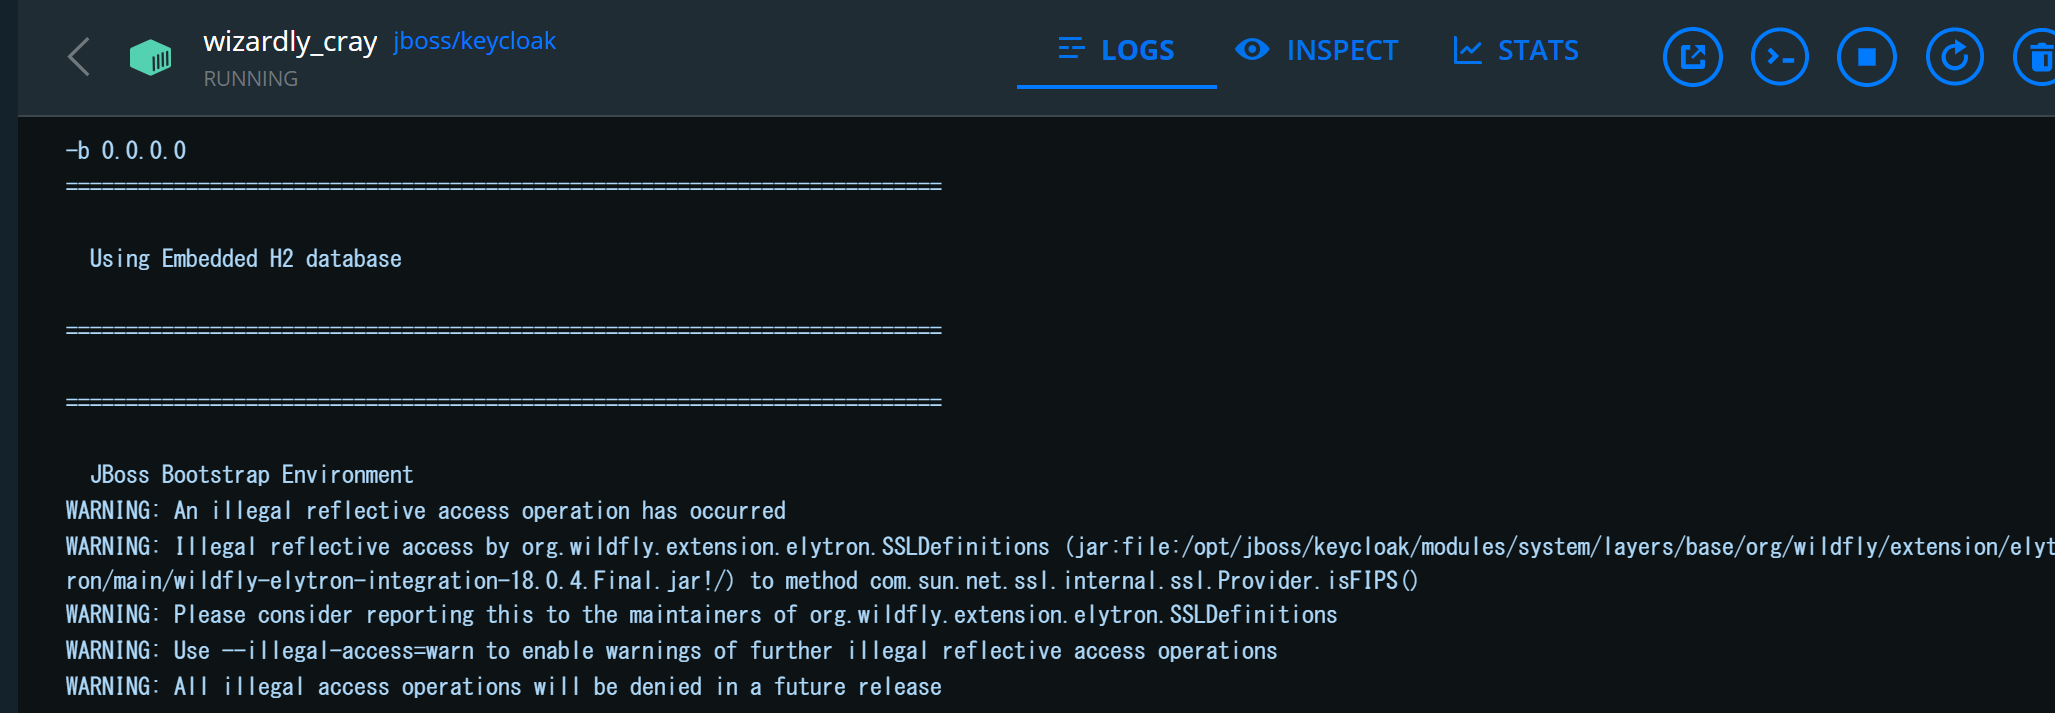Click the teal container hexagon icon

coord(151,57)
